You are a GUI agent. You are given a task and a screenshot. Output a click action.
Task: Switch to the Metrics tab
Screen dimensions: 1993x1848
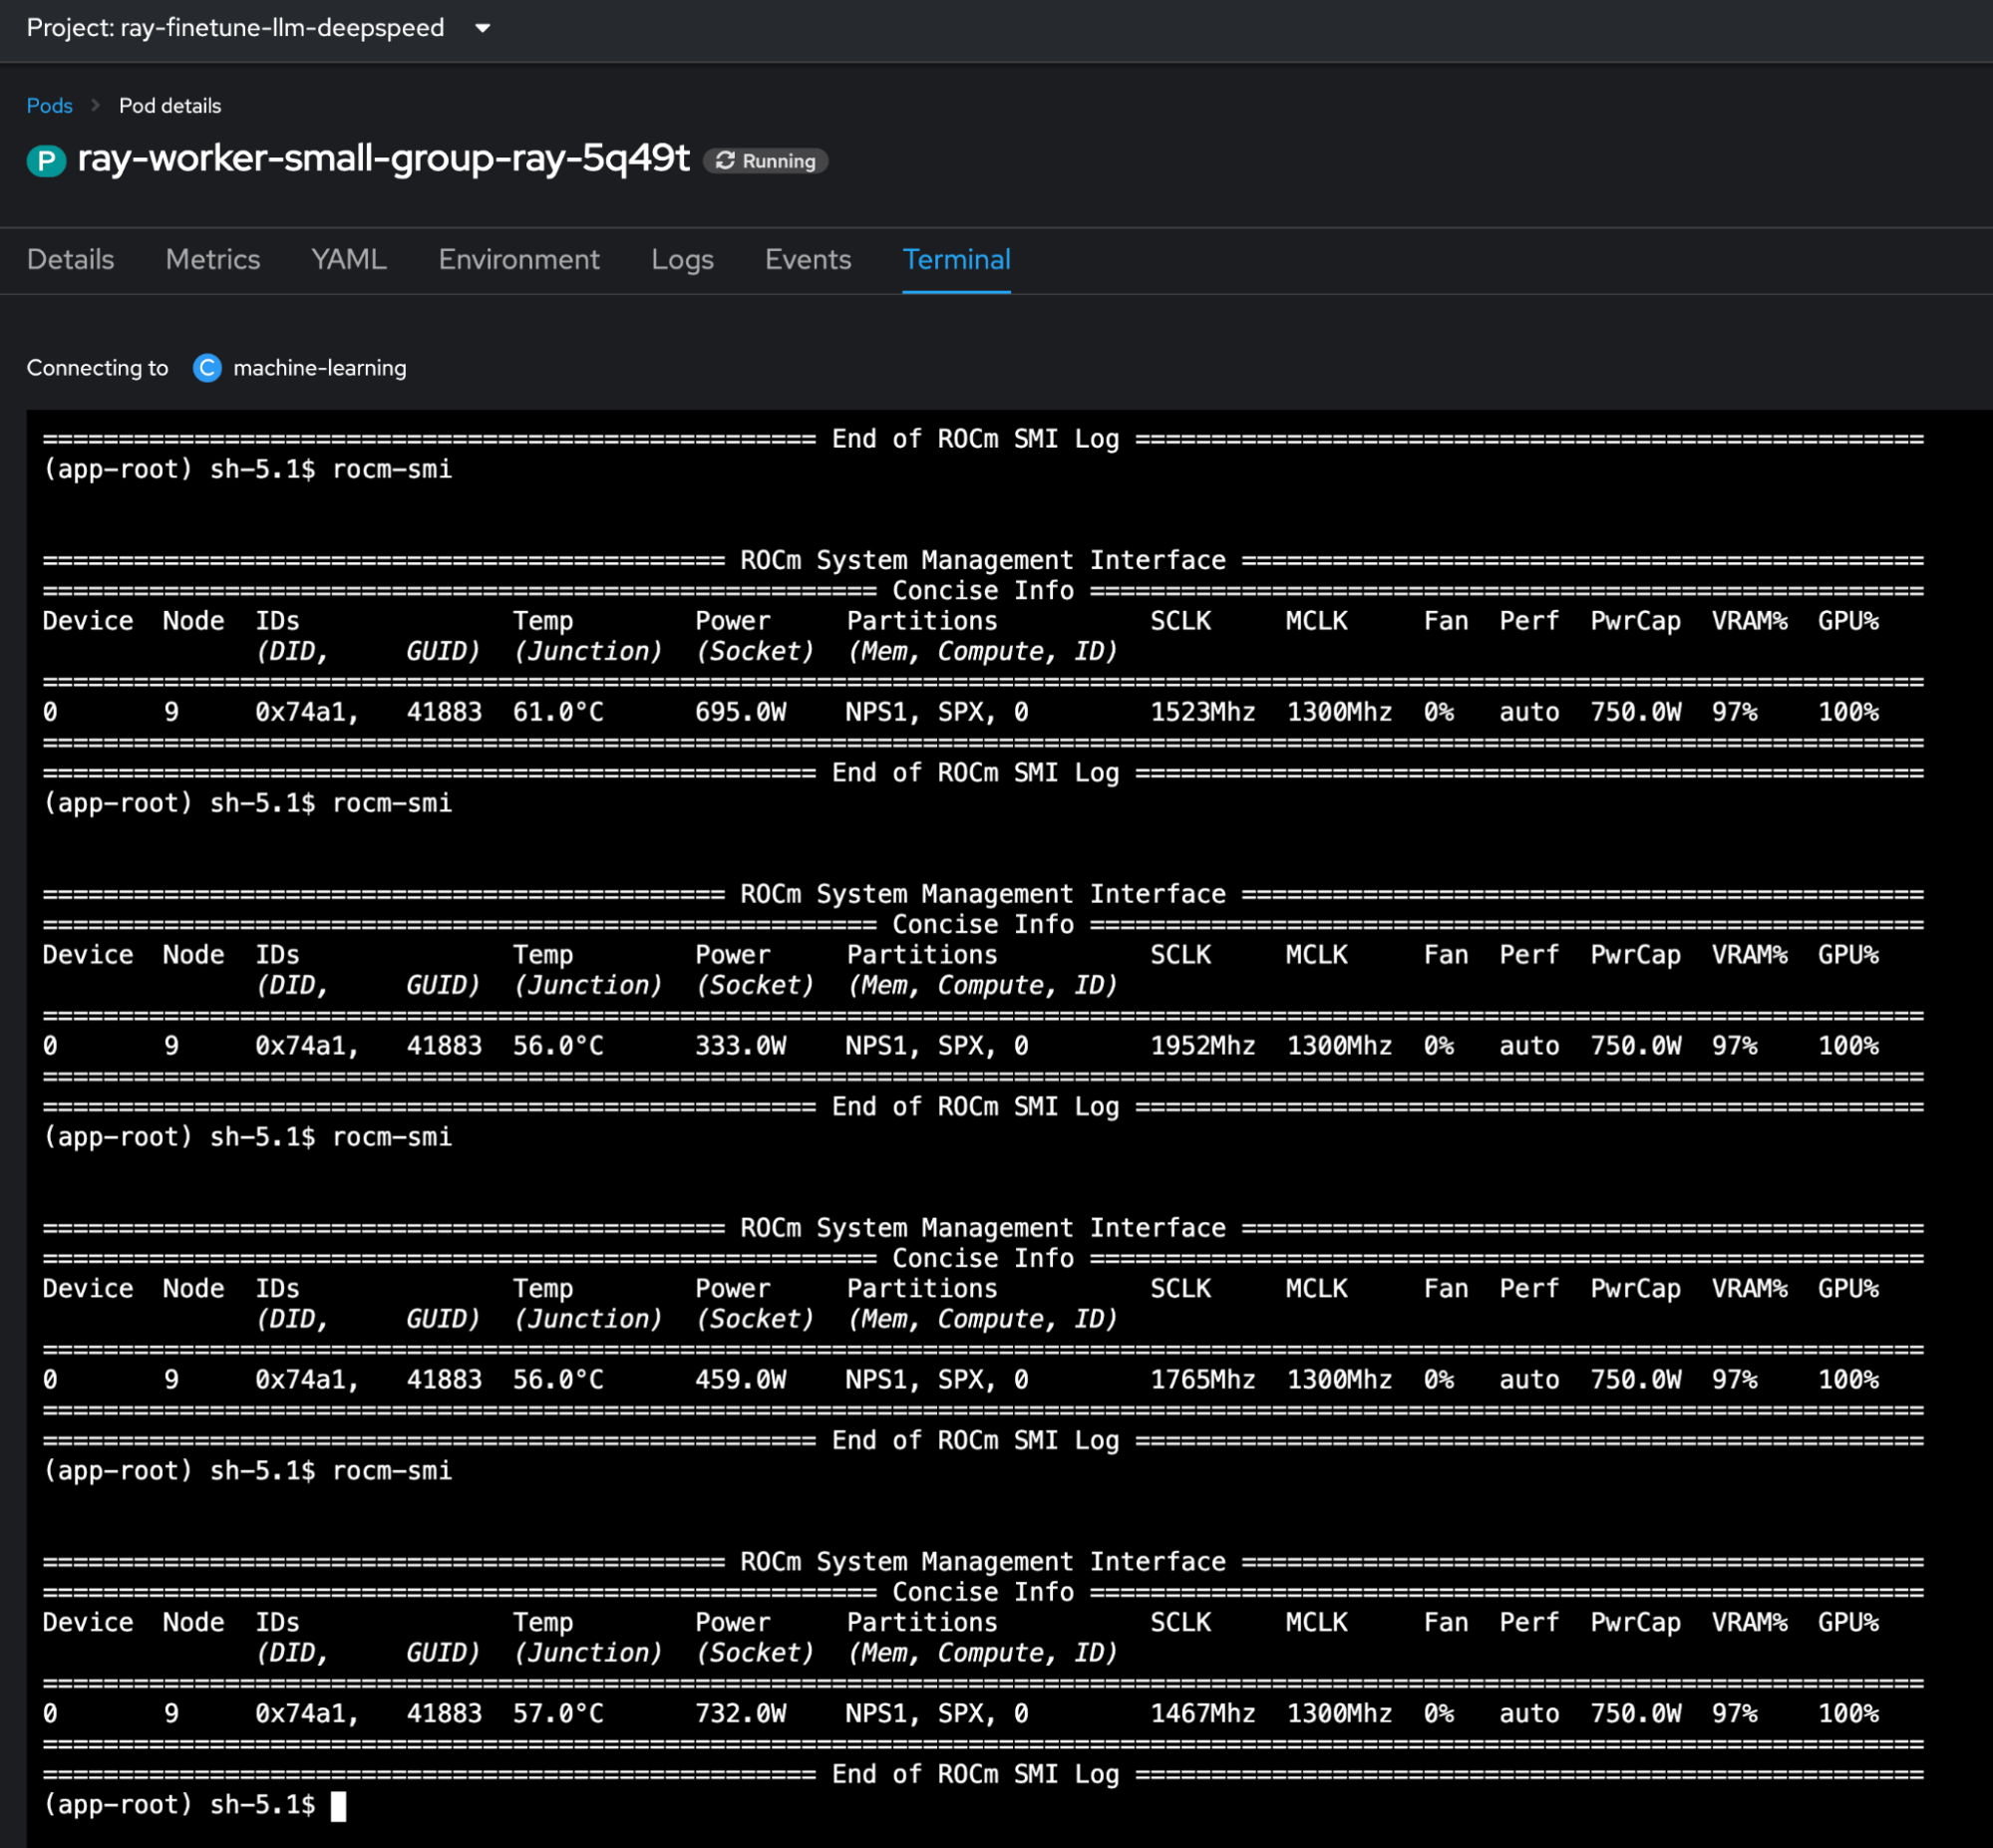coord(213,260)
